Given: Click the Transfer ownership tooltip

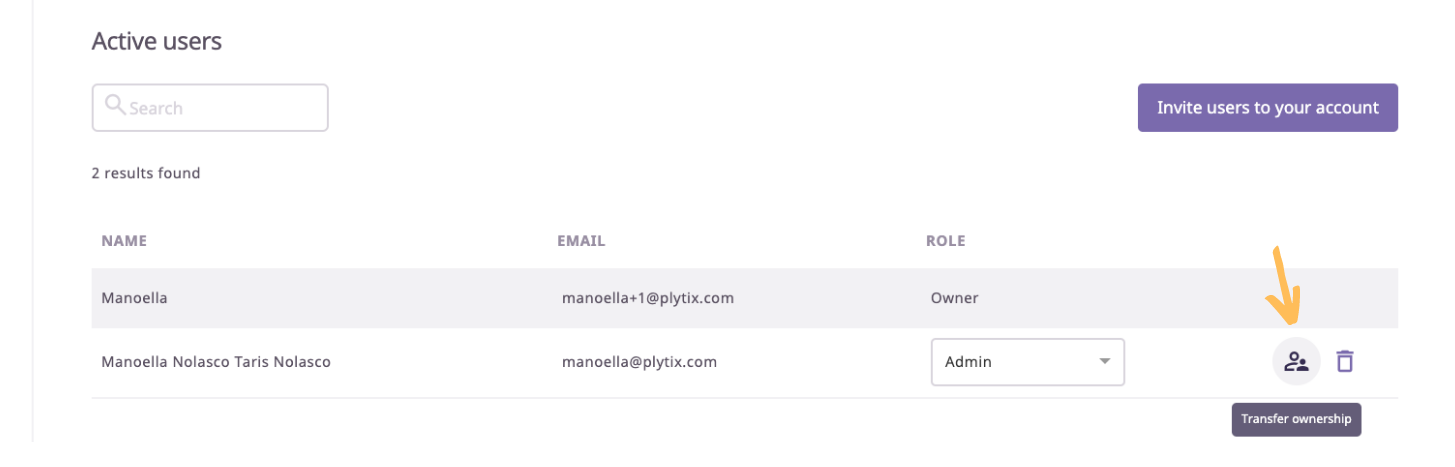Looking at the screenshot, I should (1296, 419).
